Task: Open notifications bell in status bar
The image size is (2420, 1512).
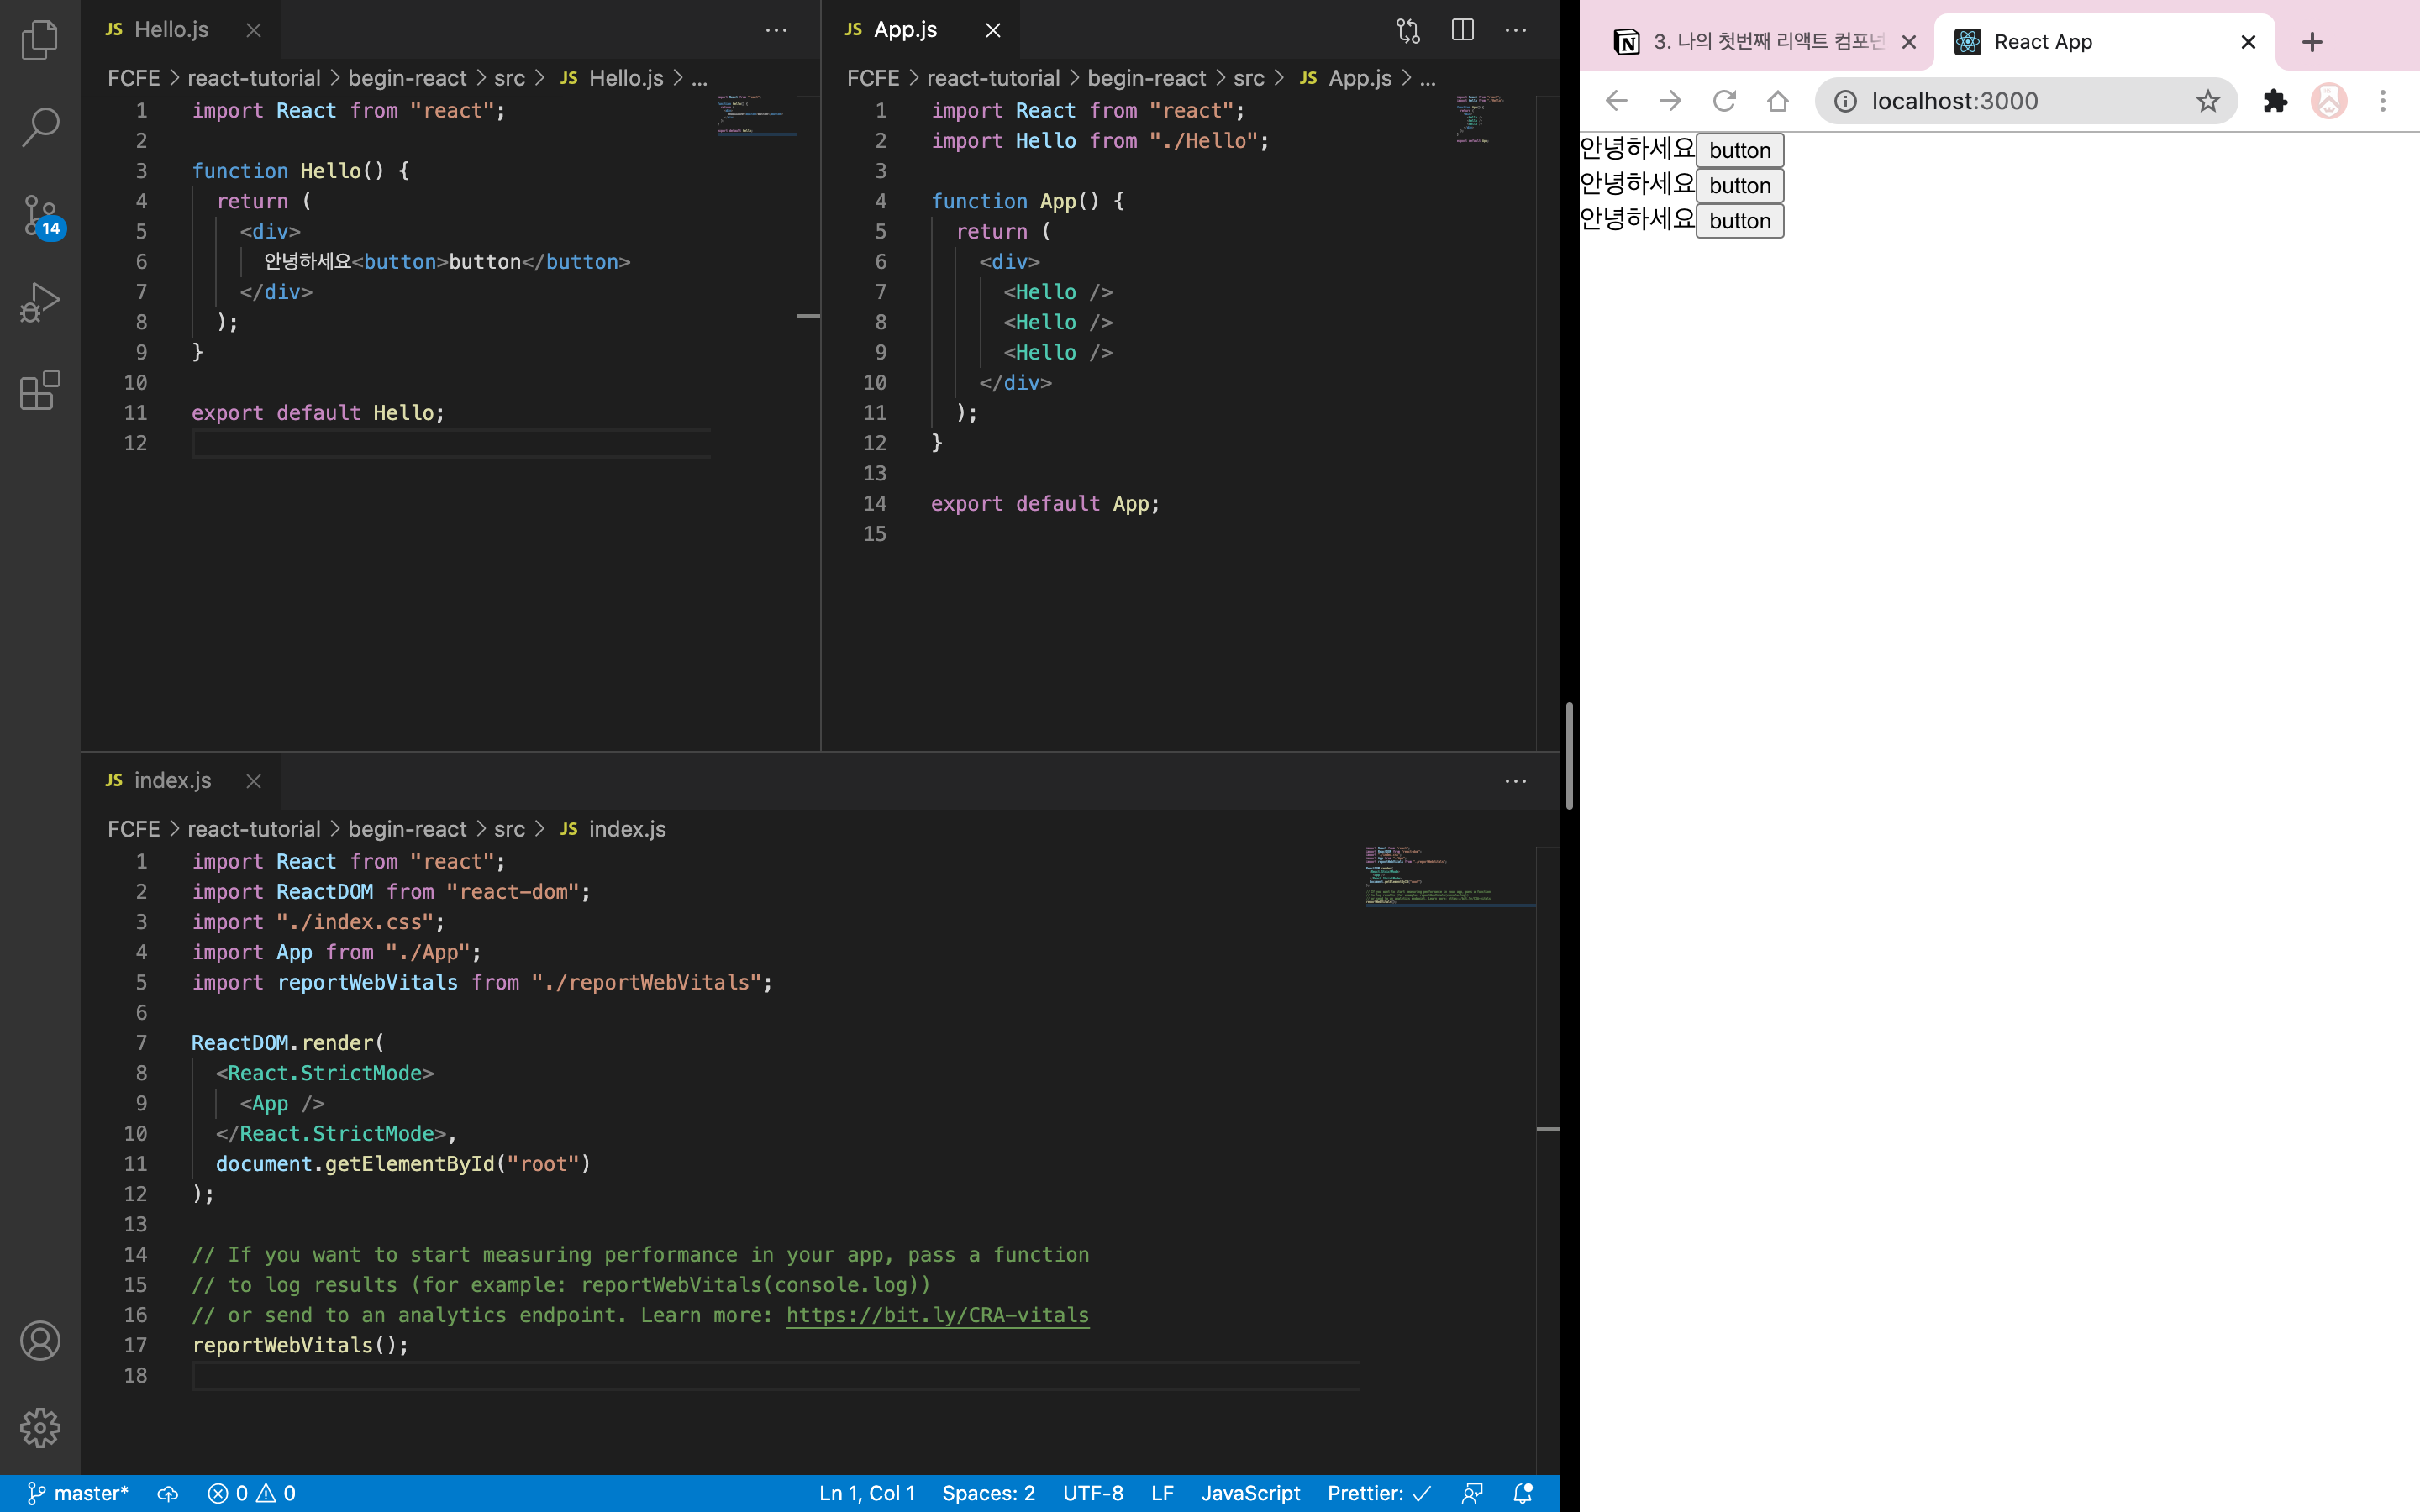Action: [1523, 1493]
